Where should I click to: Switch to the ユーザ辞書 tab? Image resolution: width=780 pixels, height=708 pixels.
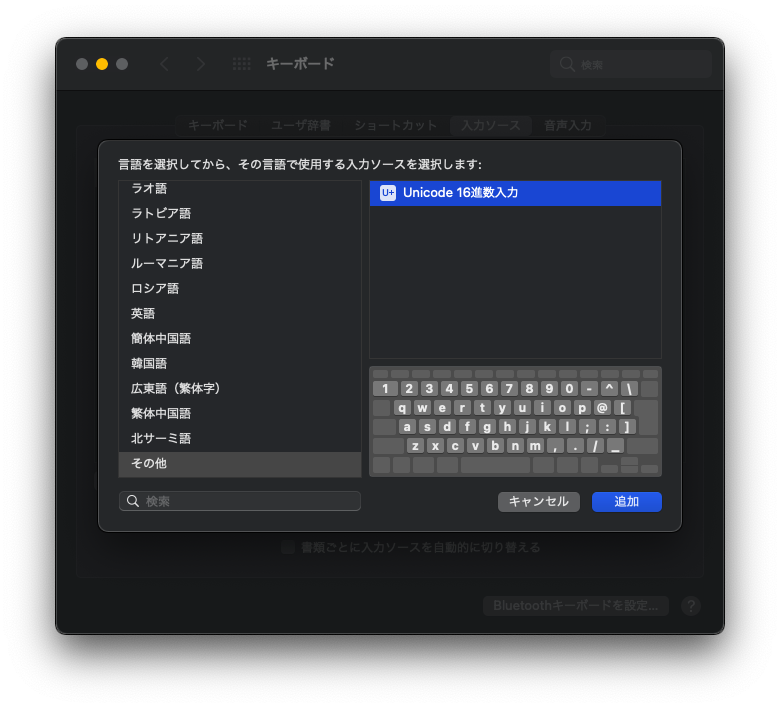(x=301, y=125)
